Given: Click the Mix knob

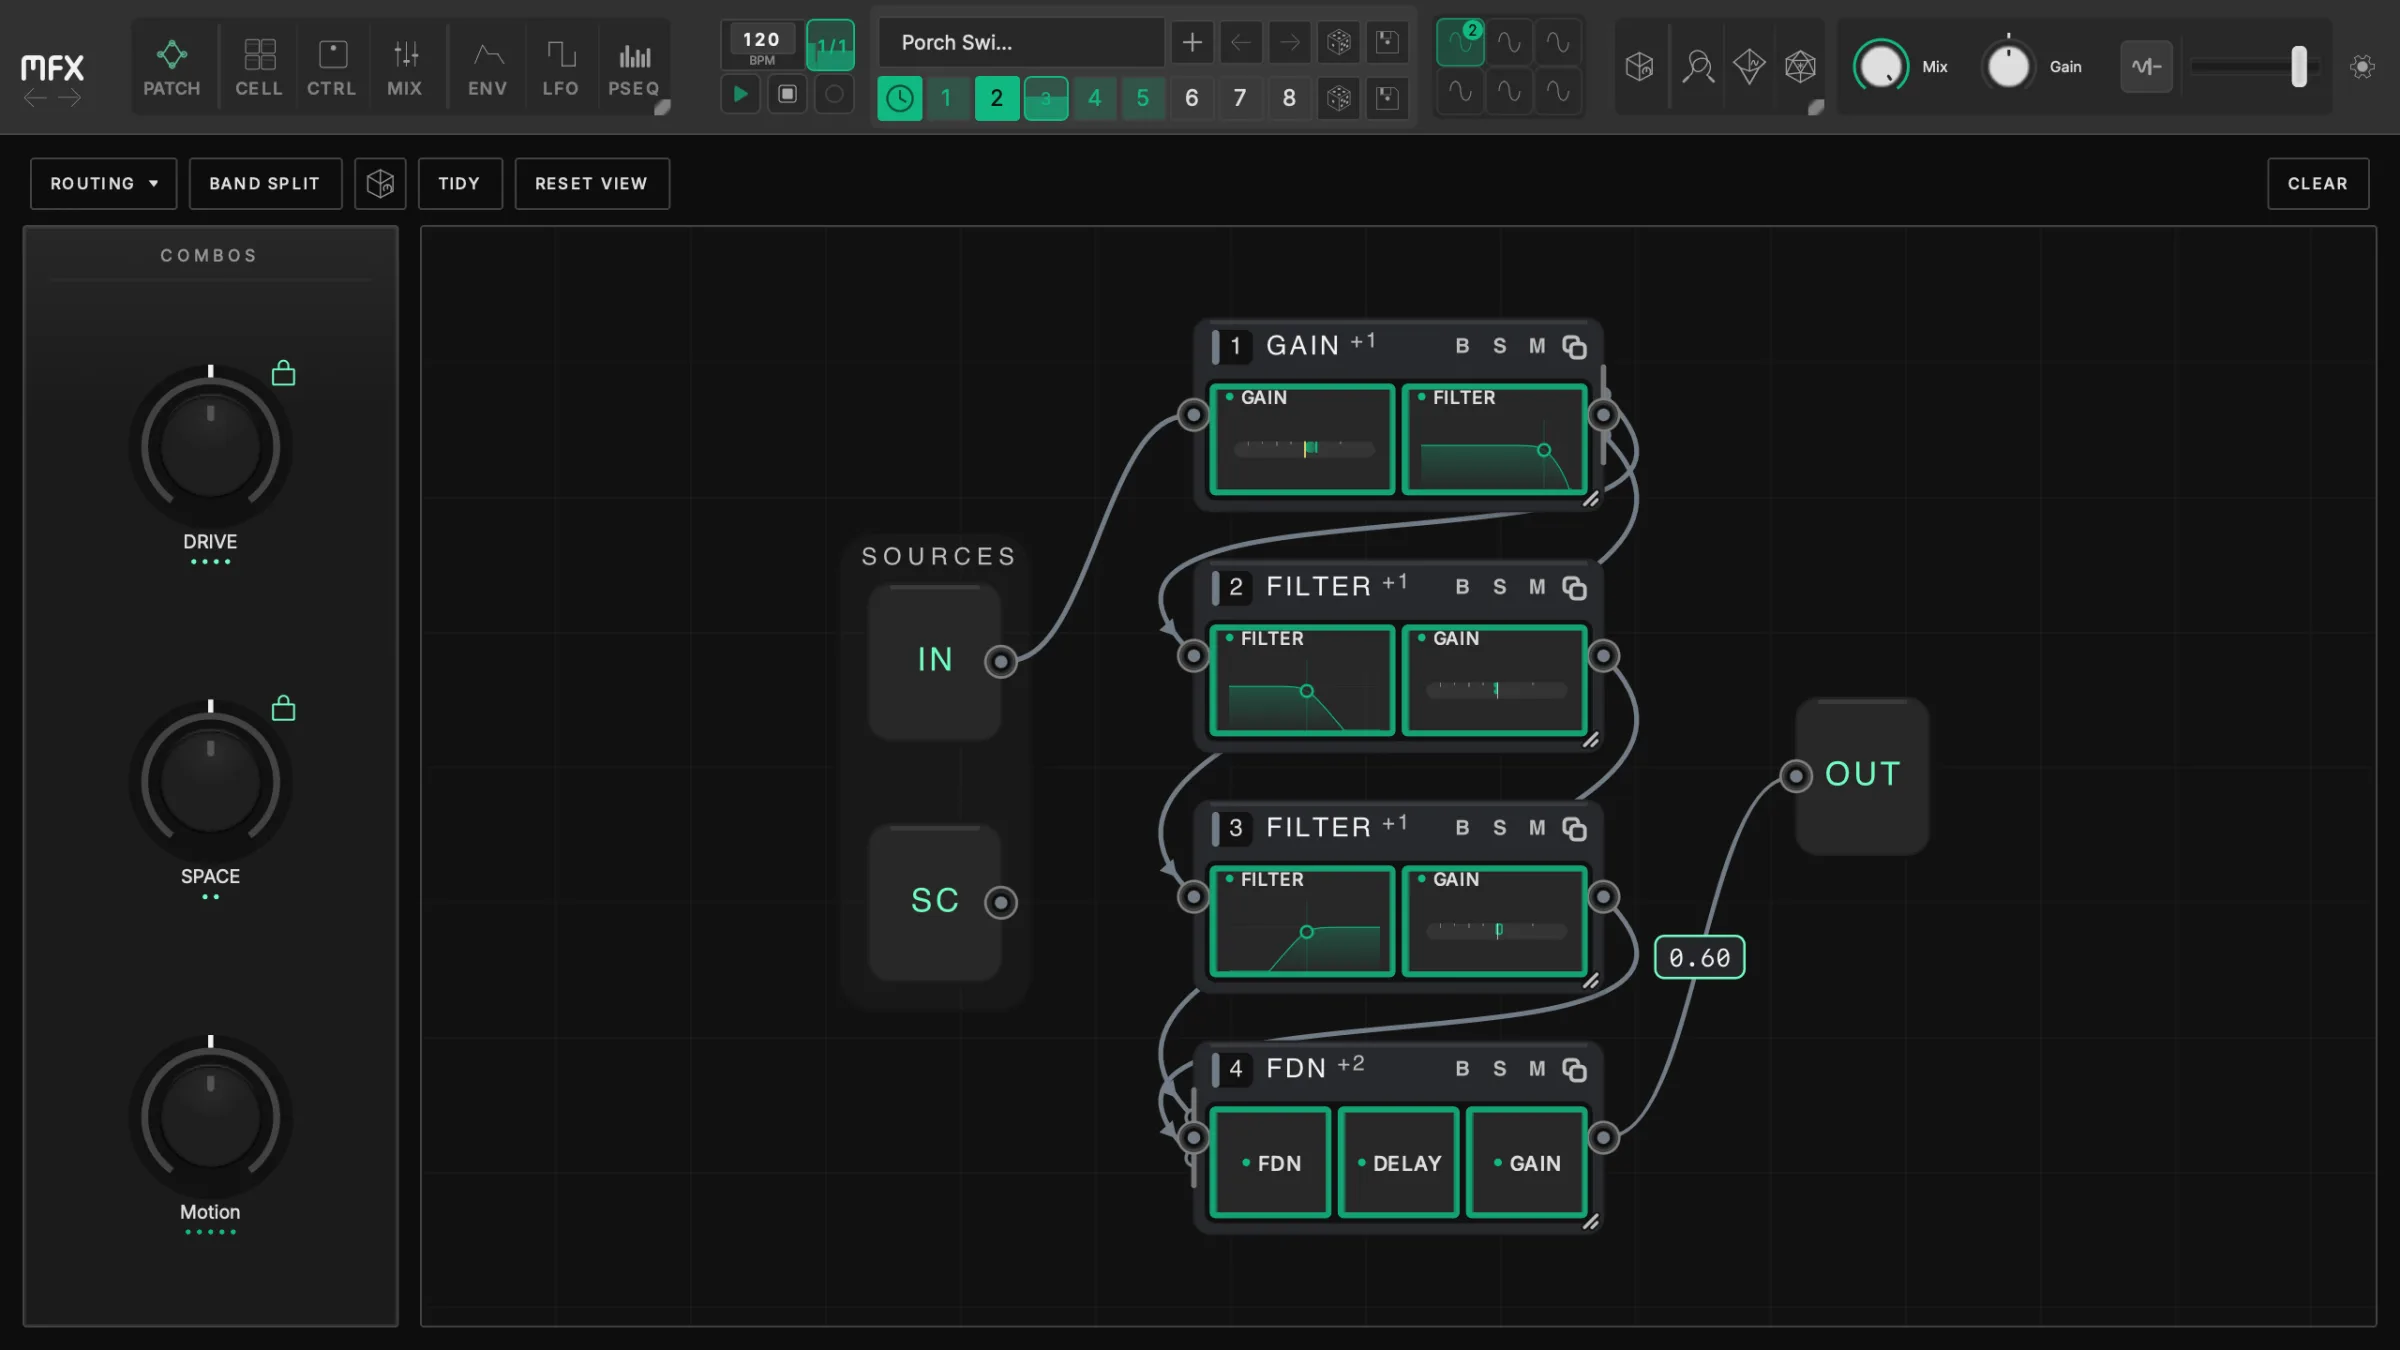Looking at the screenshot, I should 1881,67.
